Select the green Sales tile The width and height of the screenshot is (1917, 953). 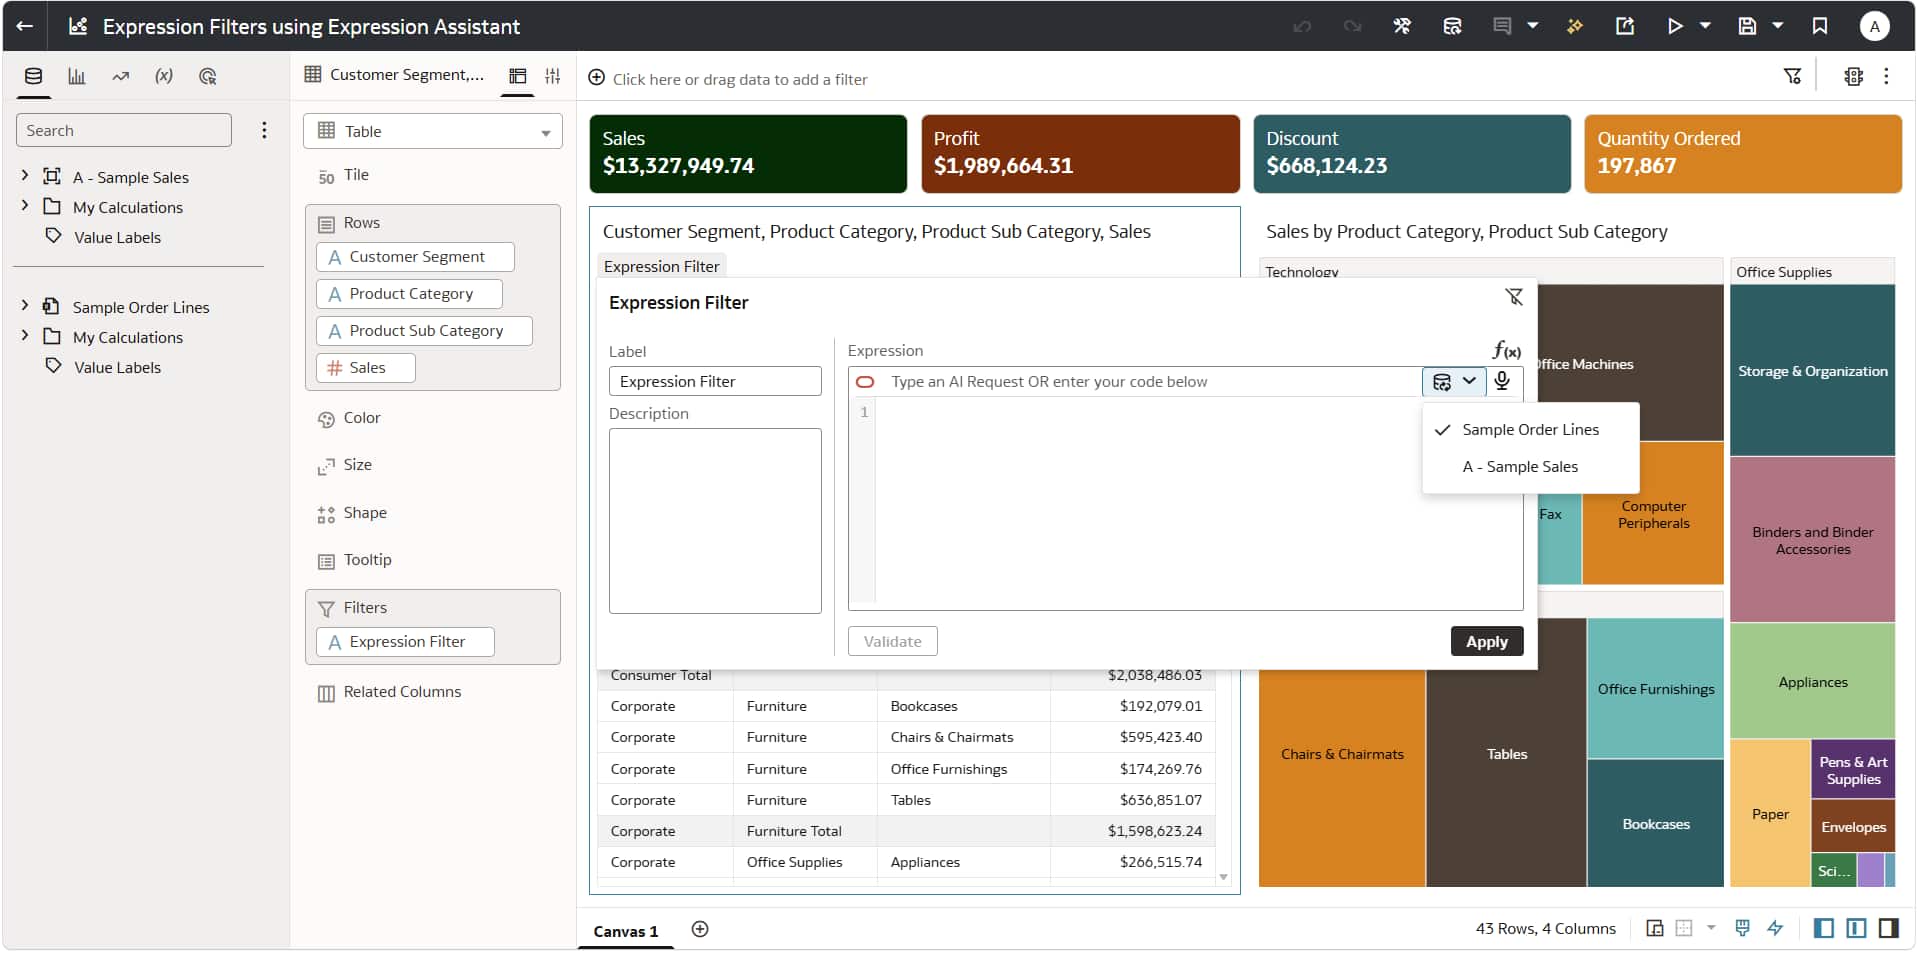[x=748, y=154]
